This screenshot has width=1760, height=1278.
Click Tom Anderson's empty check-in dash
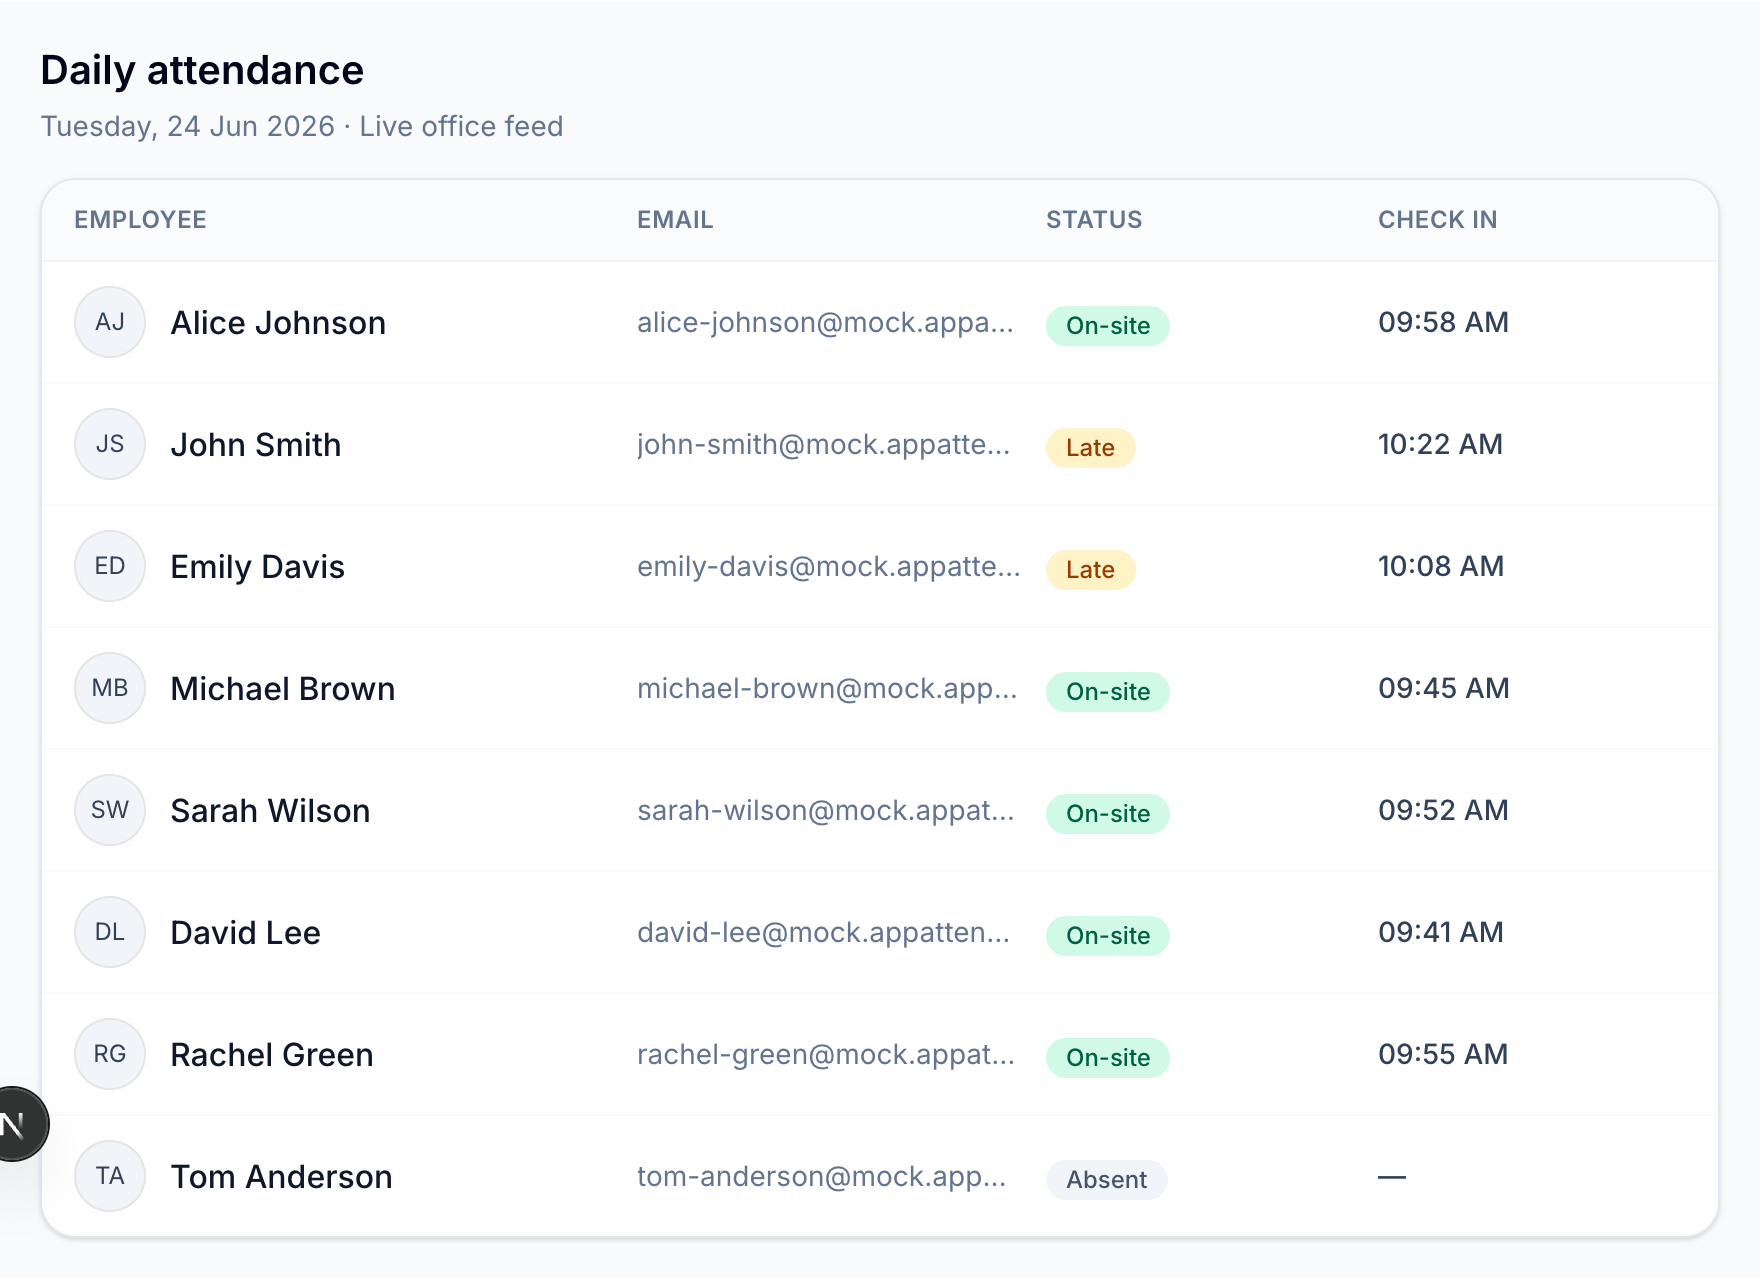click(1392, 1177)
